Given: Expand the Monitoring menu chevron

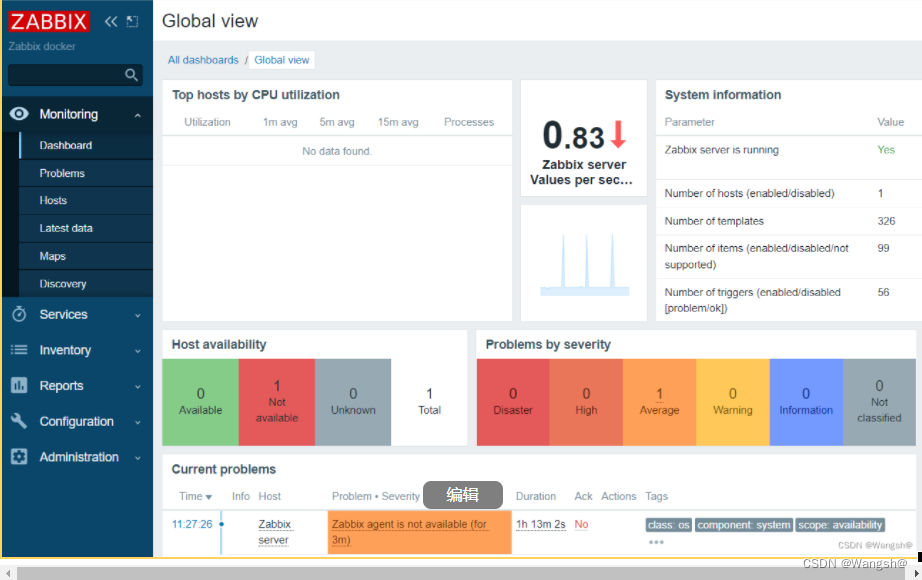Looking at the screenshot, I should tap(140, 113).
